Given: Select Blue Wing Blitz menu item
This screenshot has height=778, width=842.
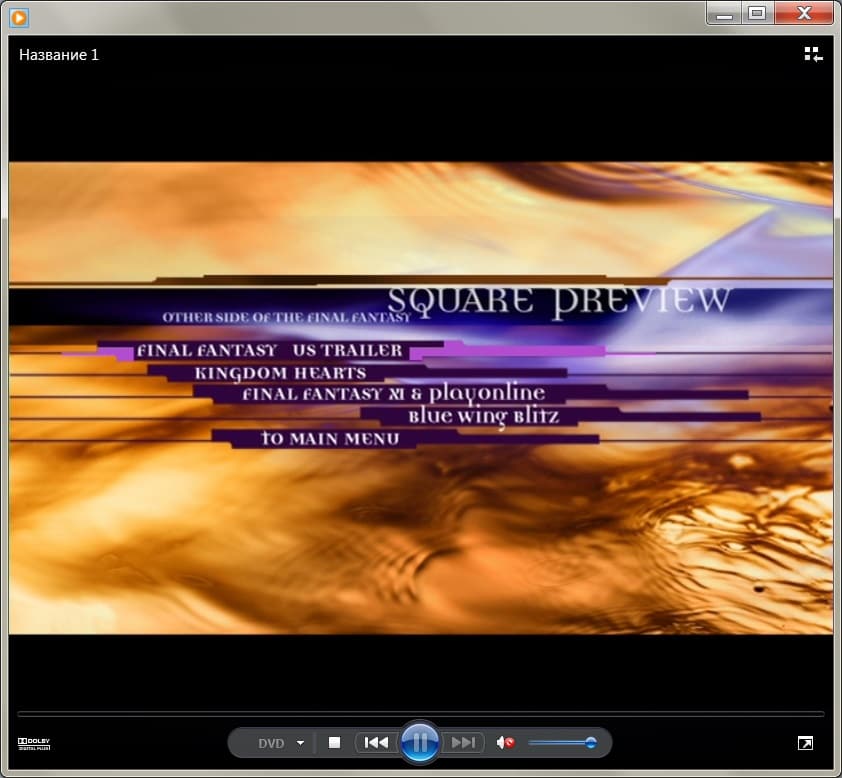Looking at the screenshot, I should (x=483, y=417).
